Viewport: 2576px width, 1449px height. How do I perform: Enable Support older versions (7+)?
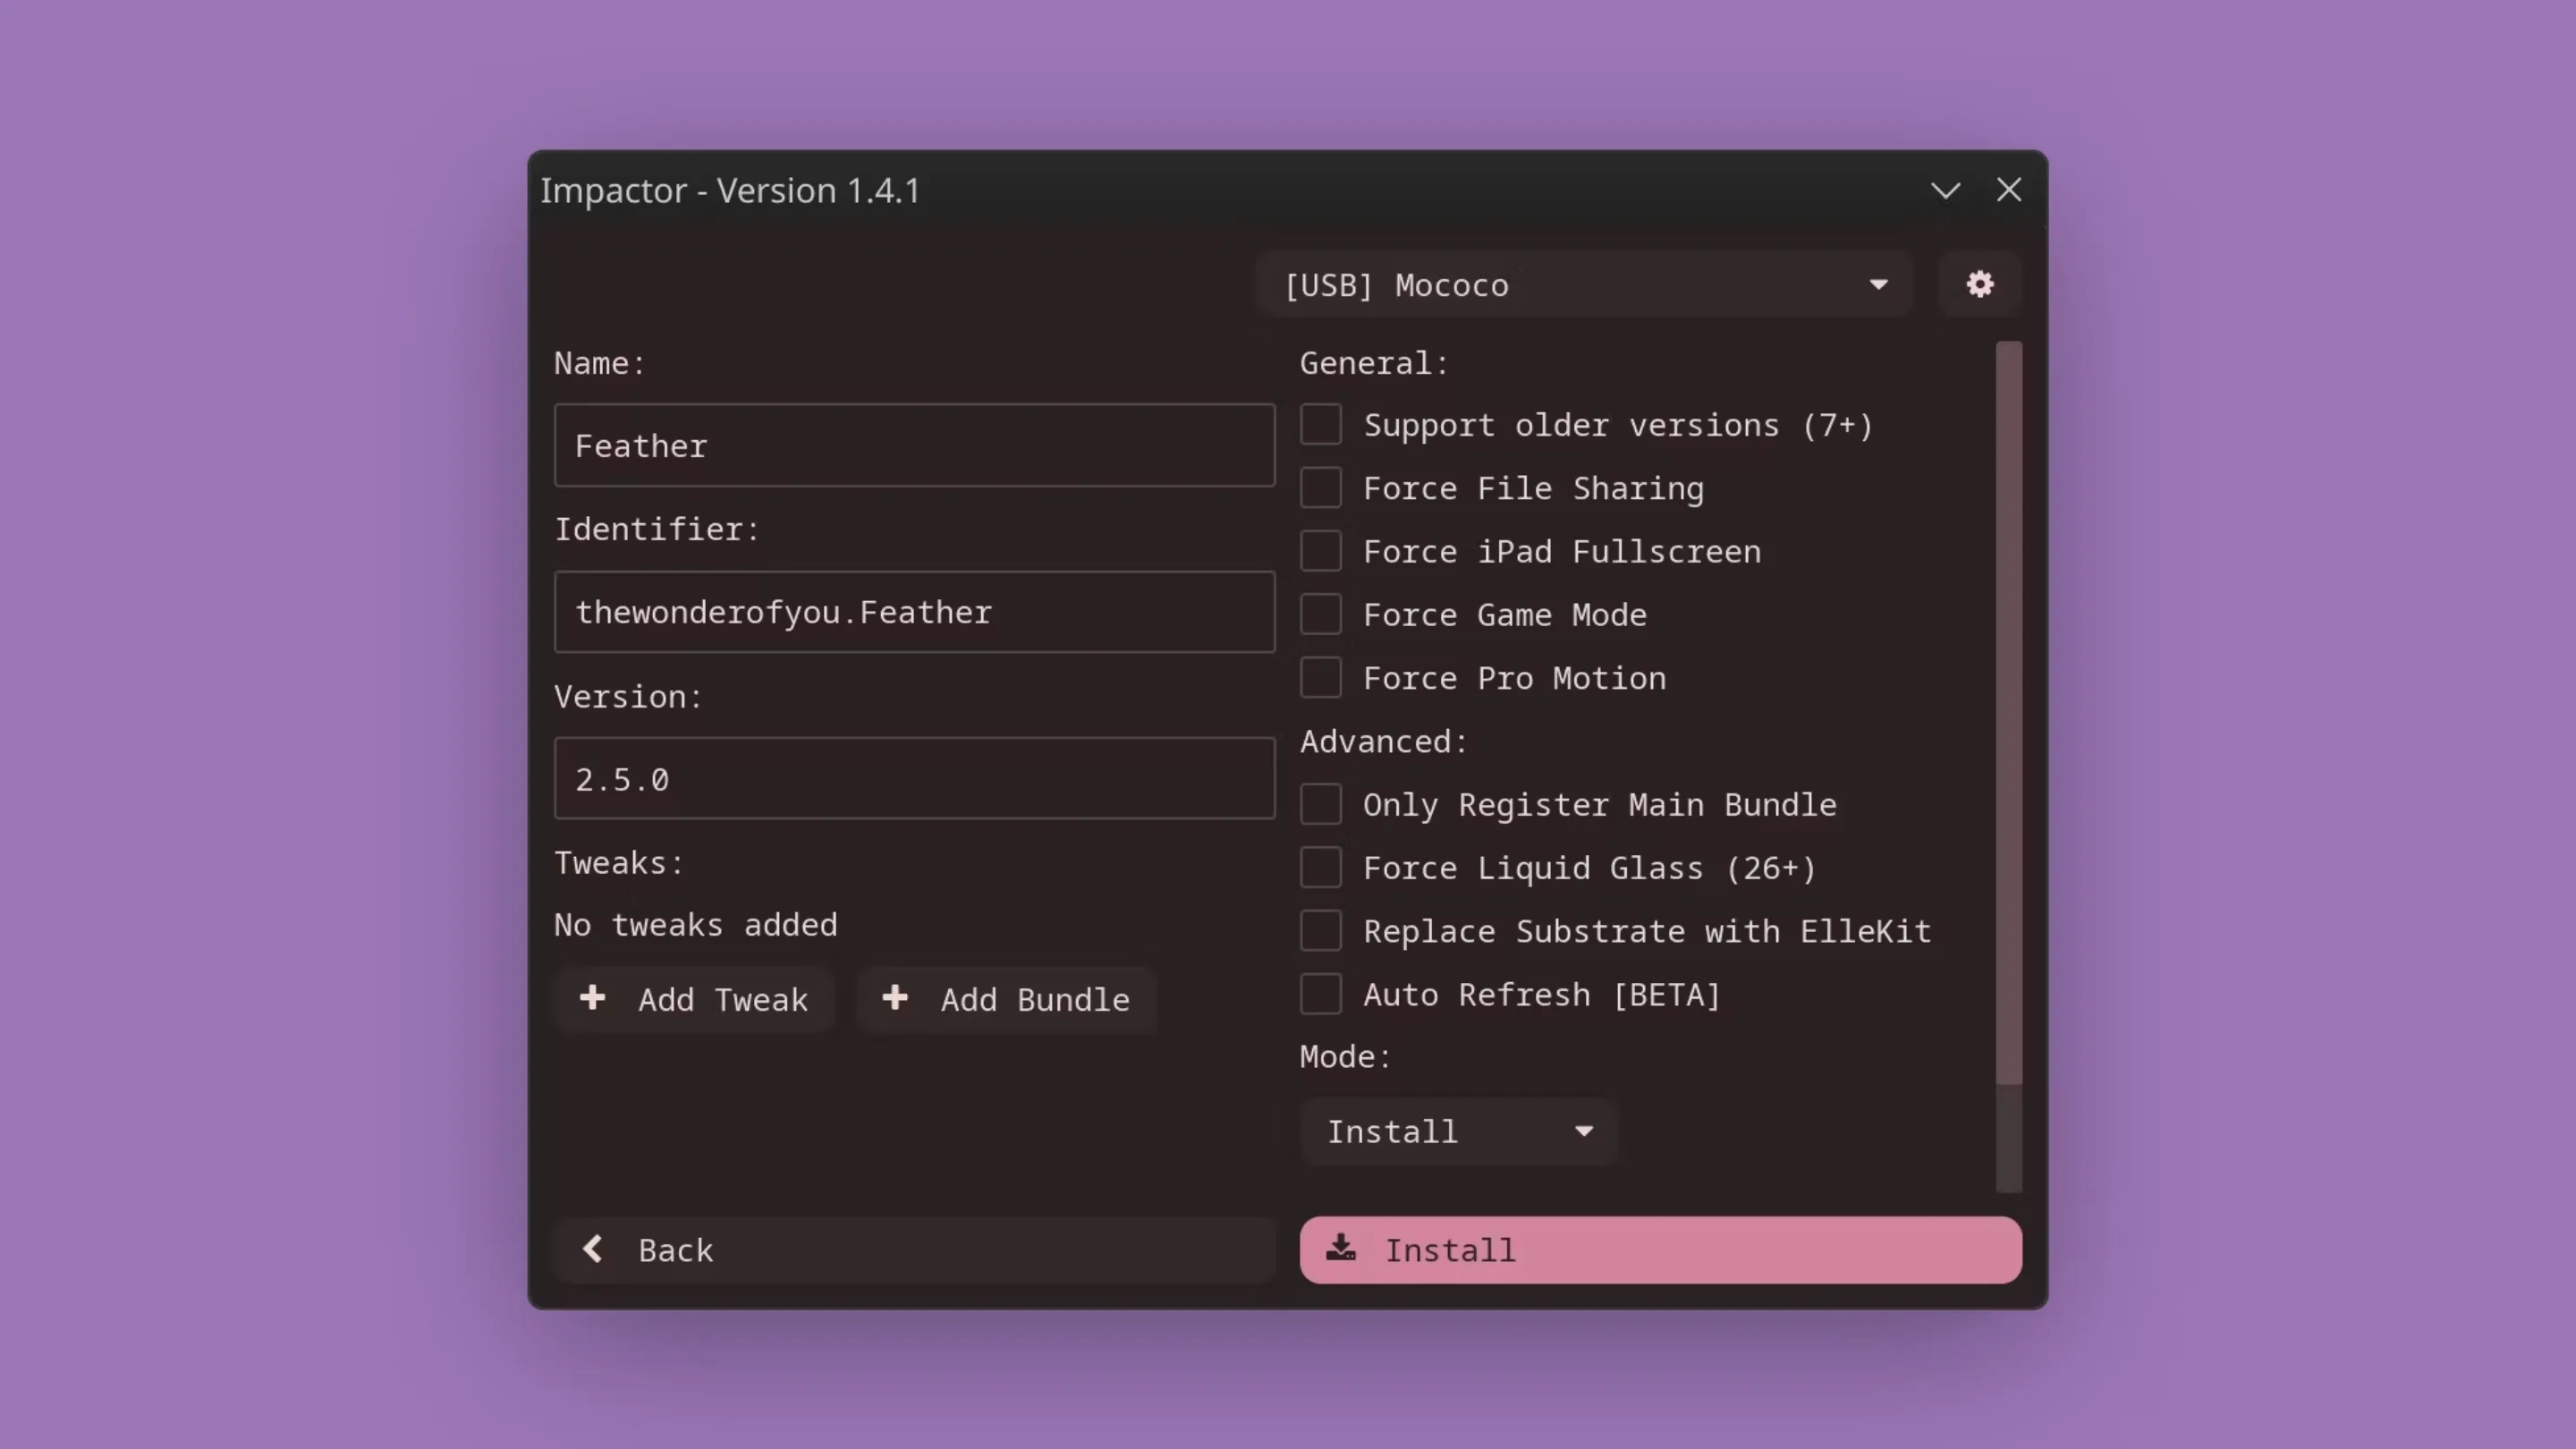point(1321,424)
